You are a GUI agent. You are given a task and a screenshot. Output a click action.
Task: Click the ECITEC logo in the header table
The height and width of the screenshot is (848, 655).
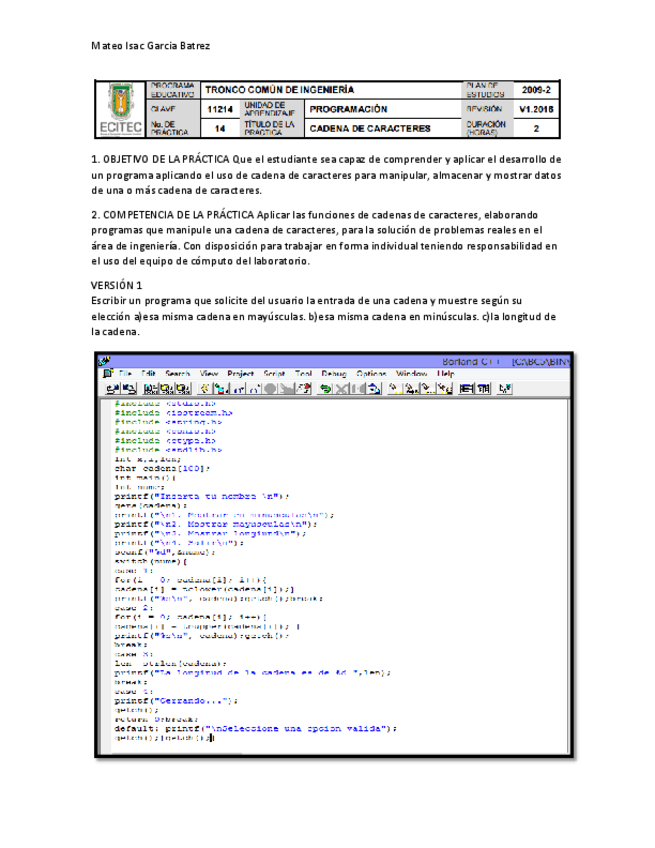tap(121, 109)
